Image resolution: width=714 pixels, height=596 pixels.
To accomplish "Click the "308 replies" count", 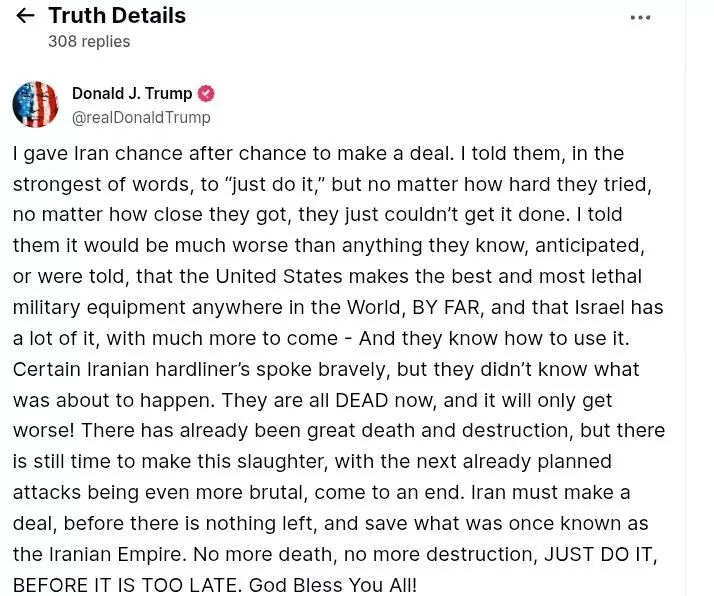I will pos(89,42).
